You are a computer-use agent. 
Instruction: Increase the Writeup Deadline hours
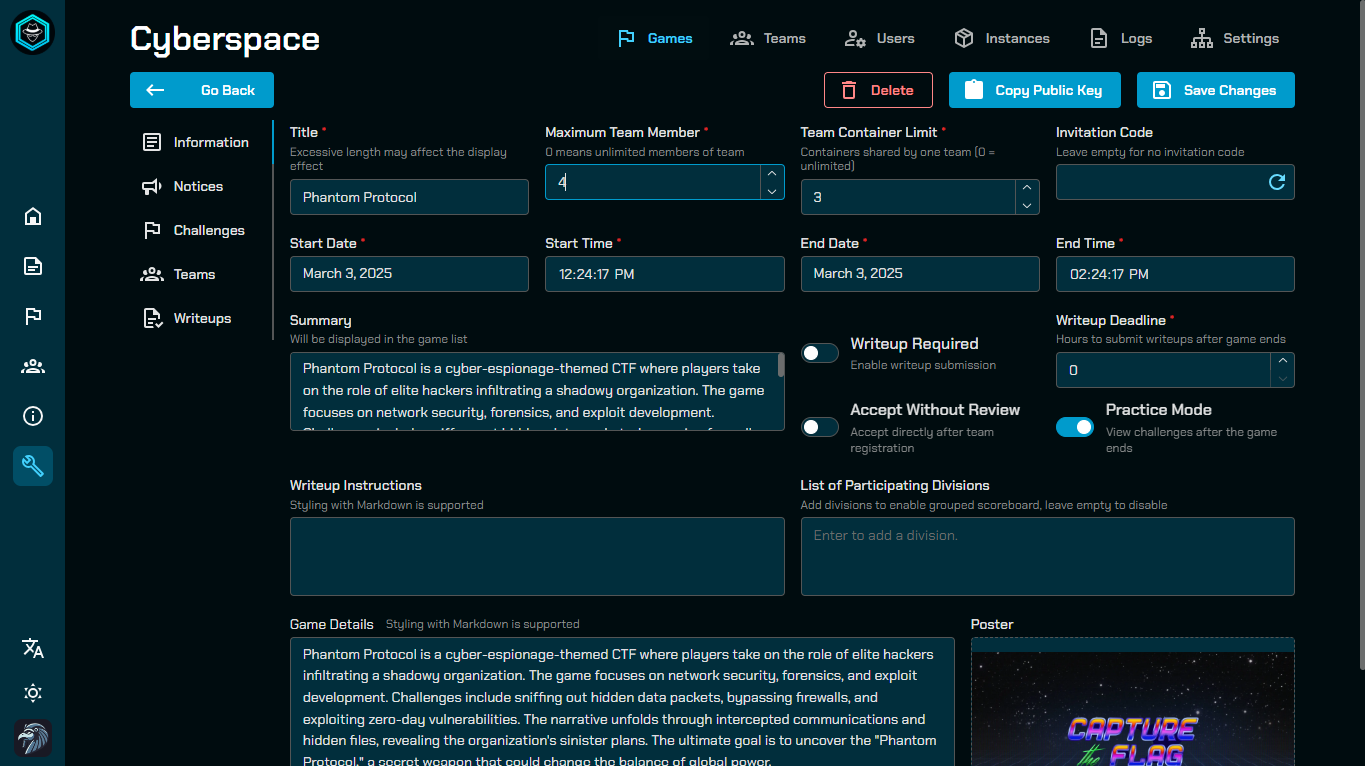tap(1282, 360)
